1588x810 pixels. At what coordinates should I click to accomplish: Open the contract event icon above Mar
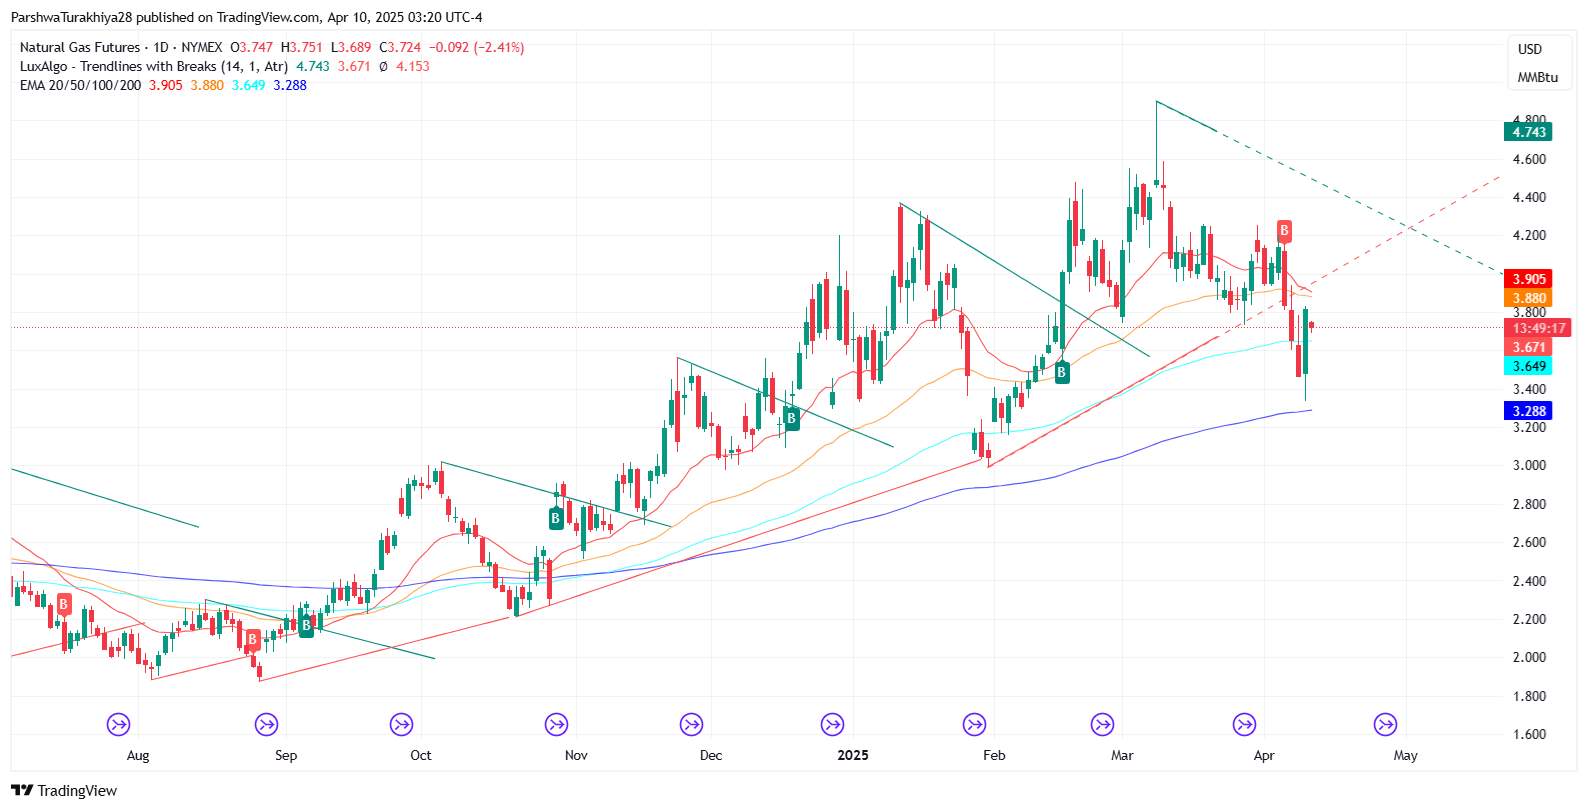[1102, 724]
